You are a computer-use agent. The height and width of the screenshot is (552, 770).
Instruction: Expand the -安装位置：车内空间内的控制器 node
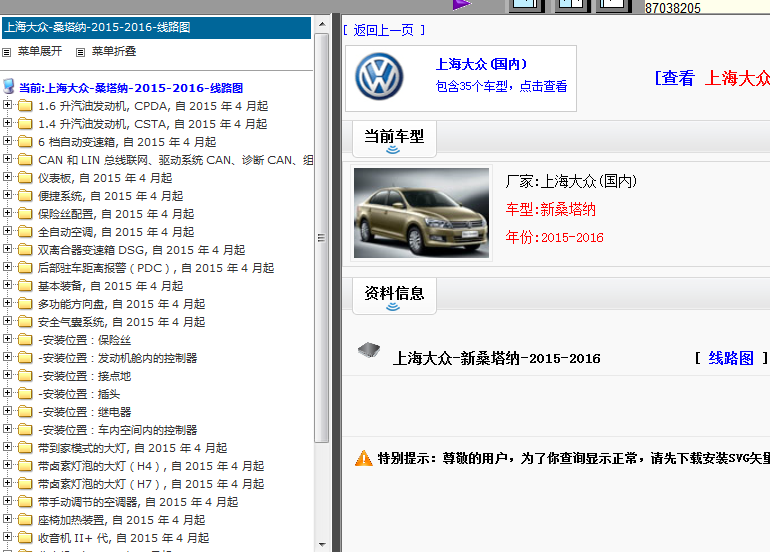[7, 429]
